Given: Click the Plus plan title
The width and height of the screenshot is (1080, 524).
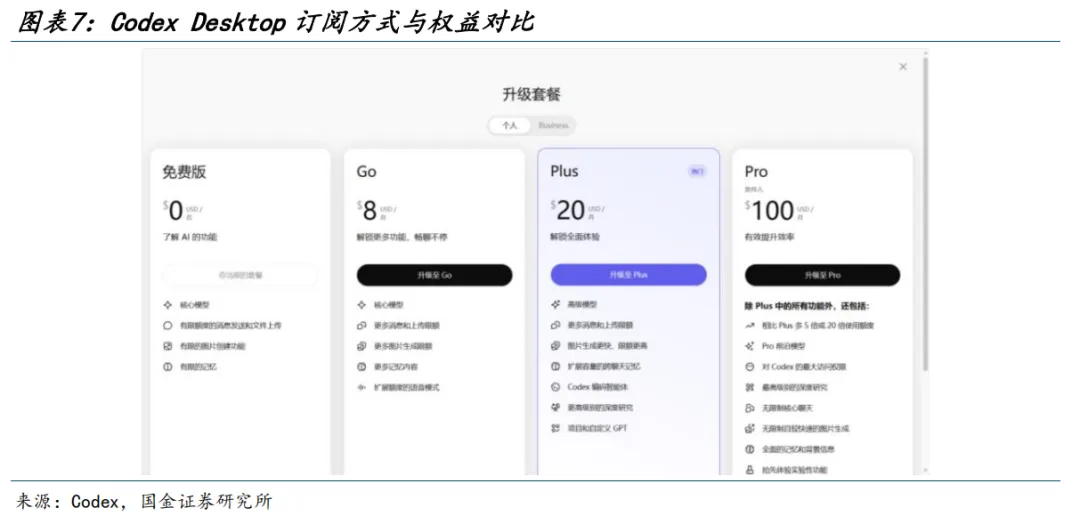Looking at the screenshot, I should pos(564,171).
